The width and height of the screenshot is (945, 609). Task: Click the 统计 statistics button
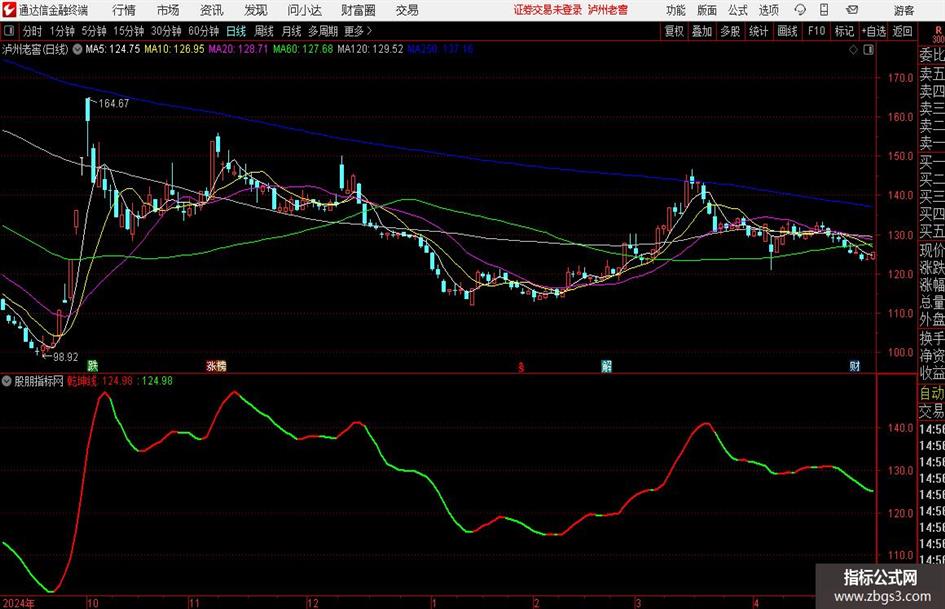758,31
